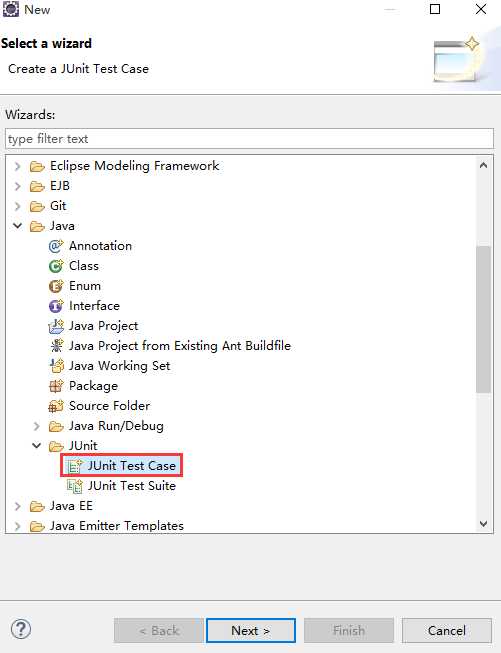Screen dimensions: 501x653
Task: Select the Java Working Set entry
Action: tap(120, 366)
